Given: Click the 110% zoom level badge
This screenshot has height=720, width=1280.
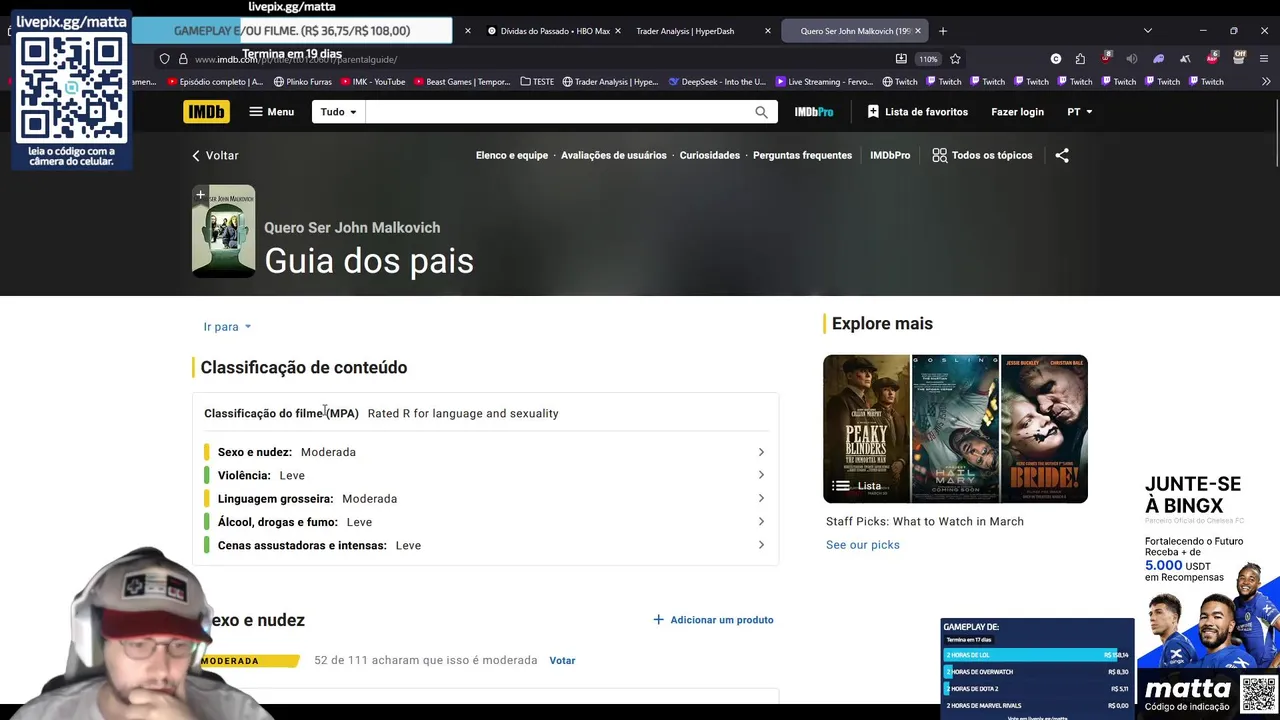Looking at the screenshot, I should [x=929, y=59].
